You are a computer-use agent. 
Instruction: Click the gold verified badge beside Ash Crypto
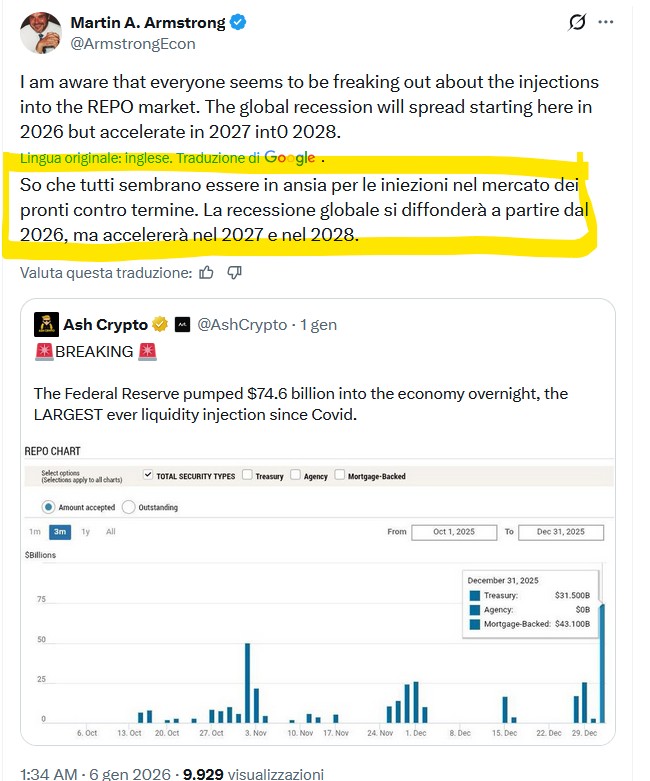(x=160, y=325)
